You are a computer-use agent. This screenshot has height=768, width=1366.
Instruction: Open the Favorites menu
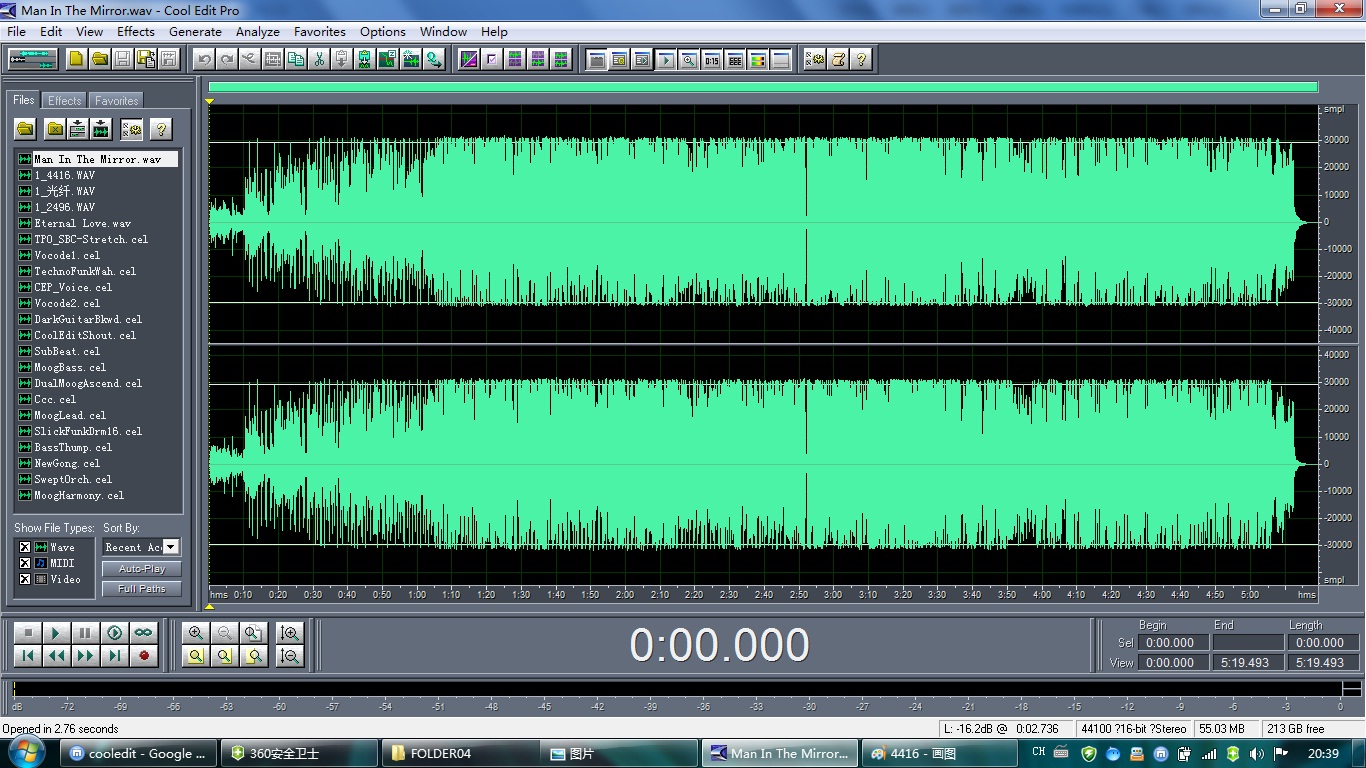coord(320,32)
